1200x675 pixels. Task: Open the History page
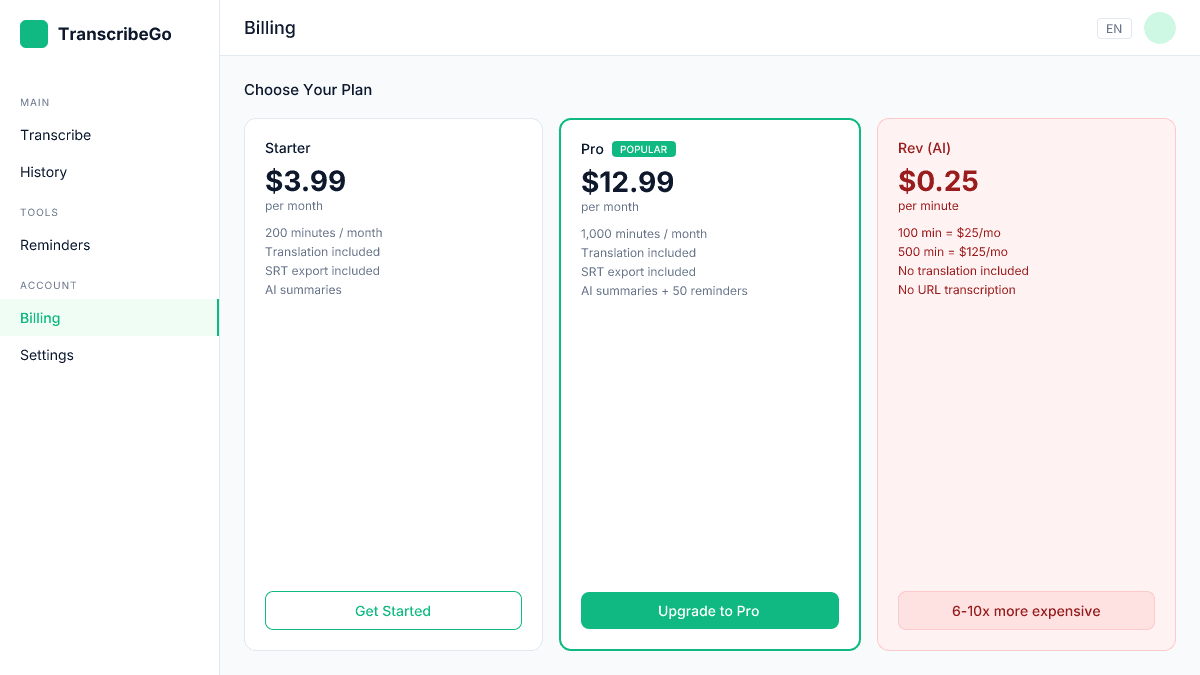pos(43,172)
